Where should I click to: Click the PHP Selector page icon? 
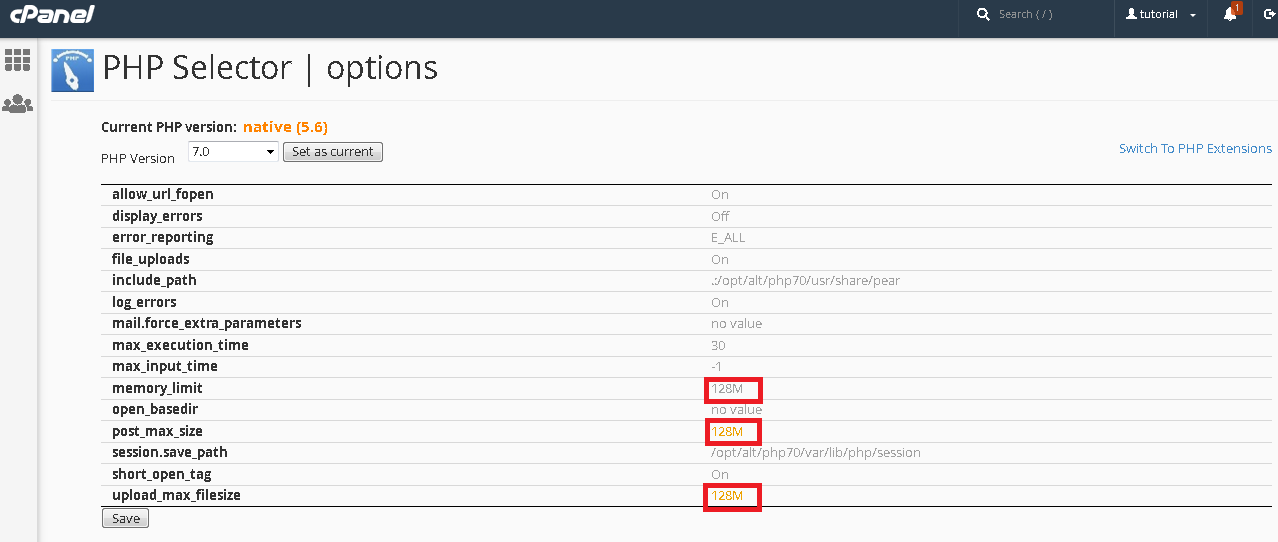[x=72, y=69]
